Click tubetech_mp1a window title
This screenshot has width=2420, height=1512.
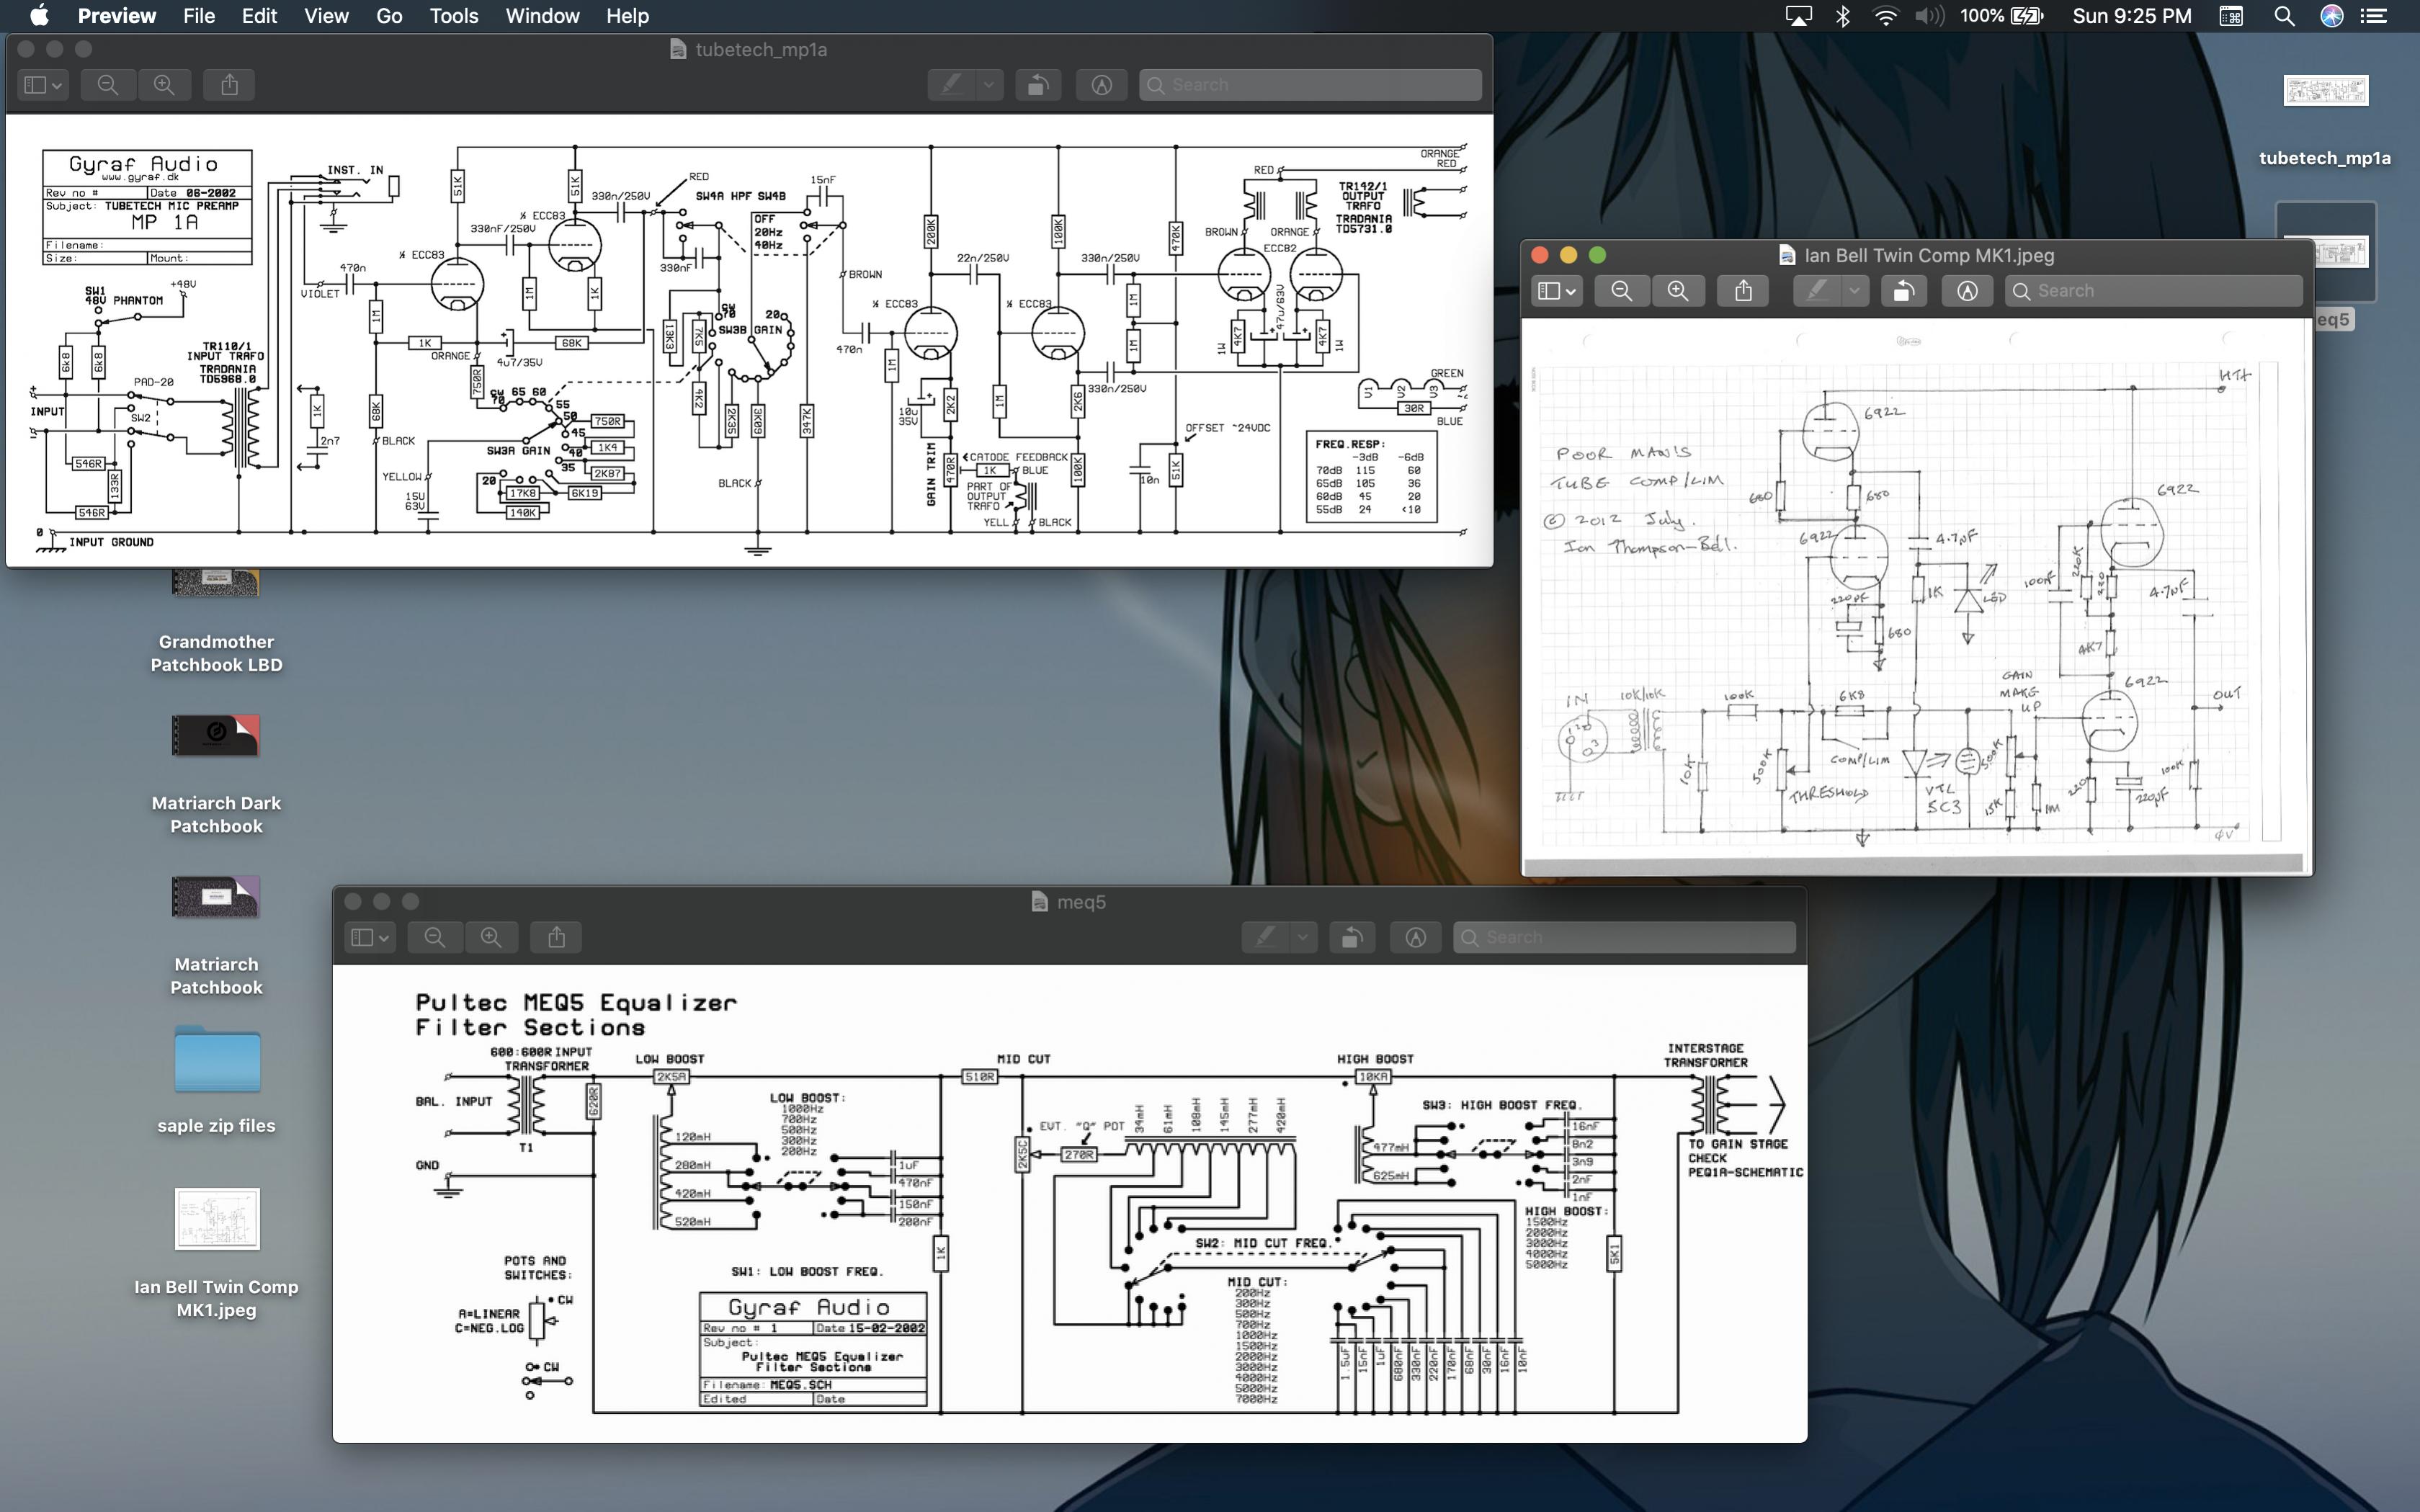(761, 50)
